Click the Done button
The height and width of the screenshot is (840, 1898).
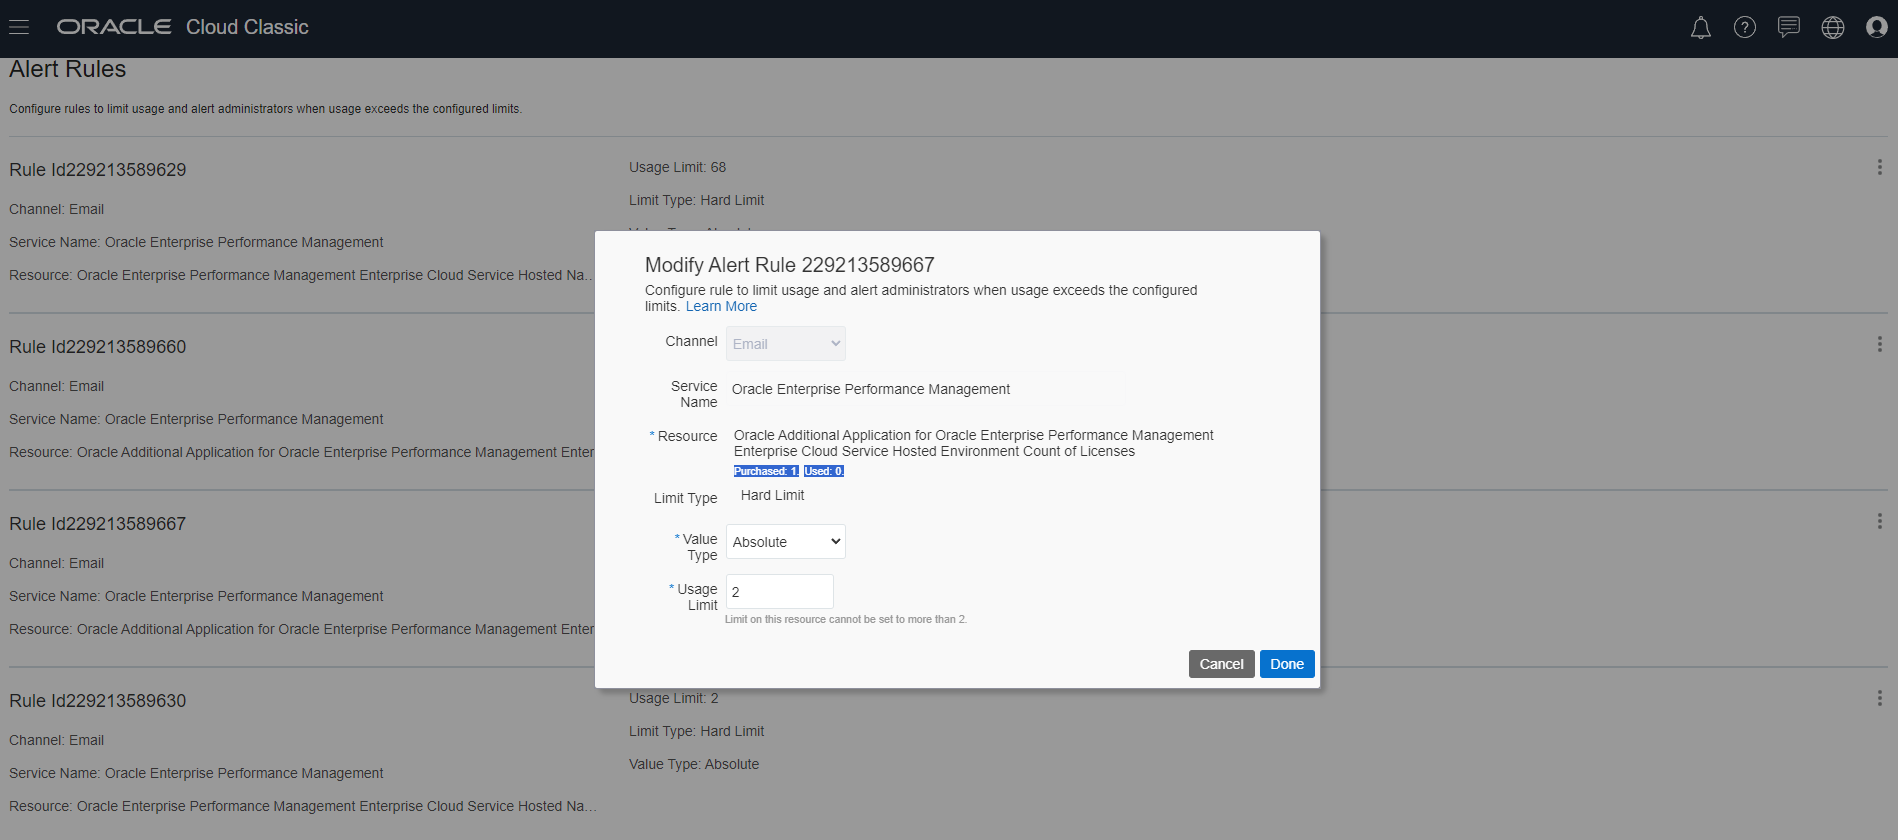tap(1287, 664)
